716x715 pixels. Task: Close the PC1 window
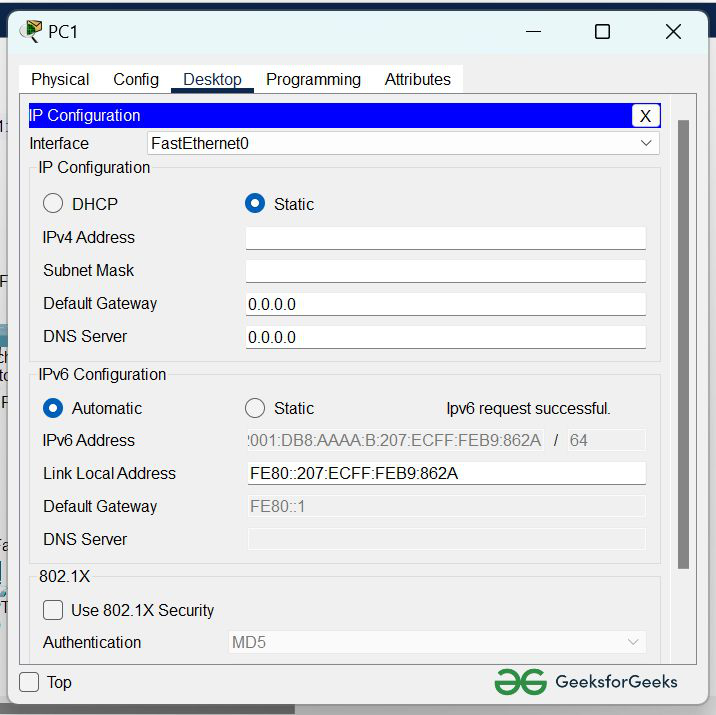(x=673, y=32)
